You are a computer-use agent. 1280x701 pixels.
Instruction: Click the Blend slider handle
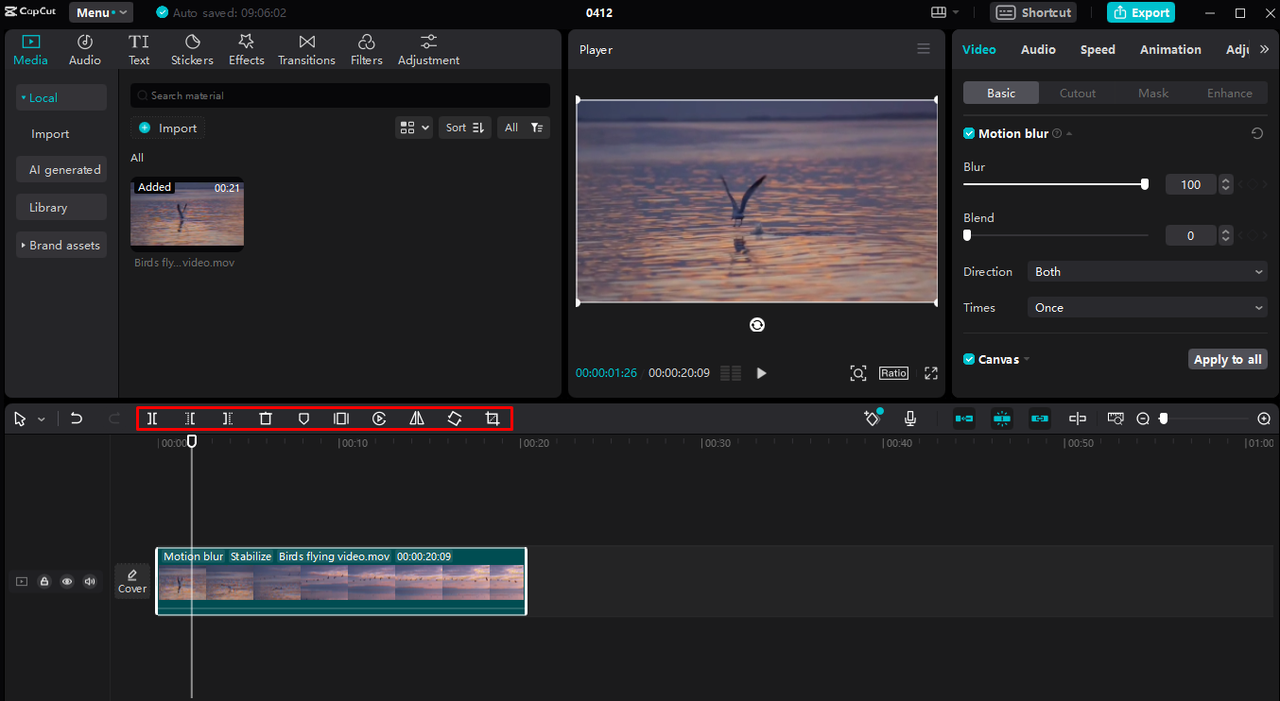coord(967,235)
